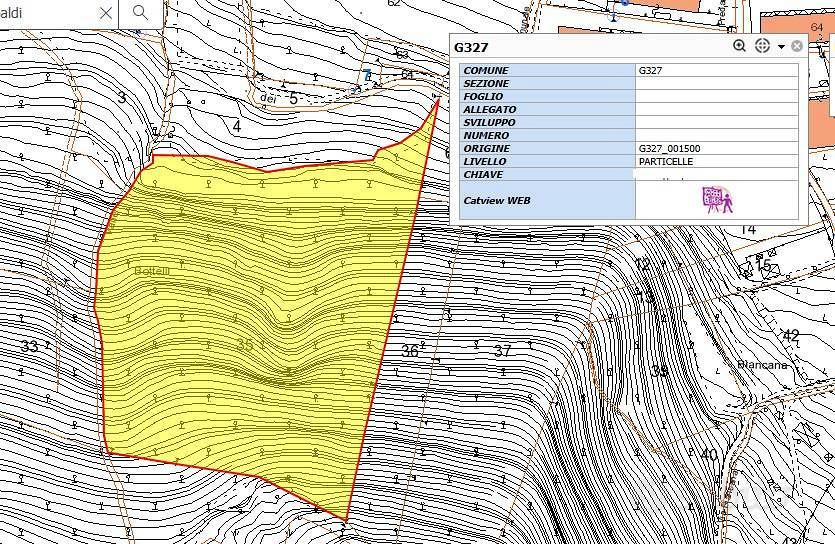Viewport: 835px width, 544px height.
Task: Center map using popup crosshair icon
Action: [762, 46]
